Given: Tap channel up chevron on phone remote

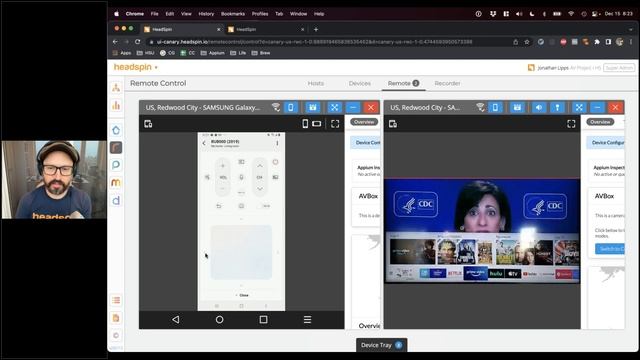Looking at the screenshot, I should pos(260,166).
